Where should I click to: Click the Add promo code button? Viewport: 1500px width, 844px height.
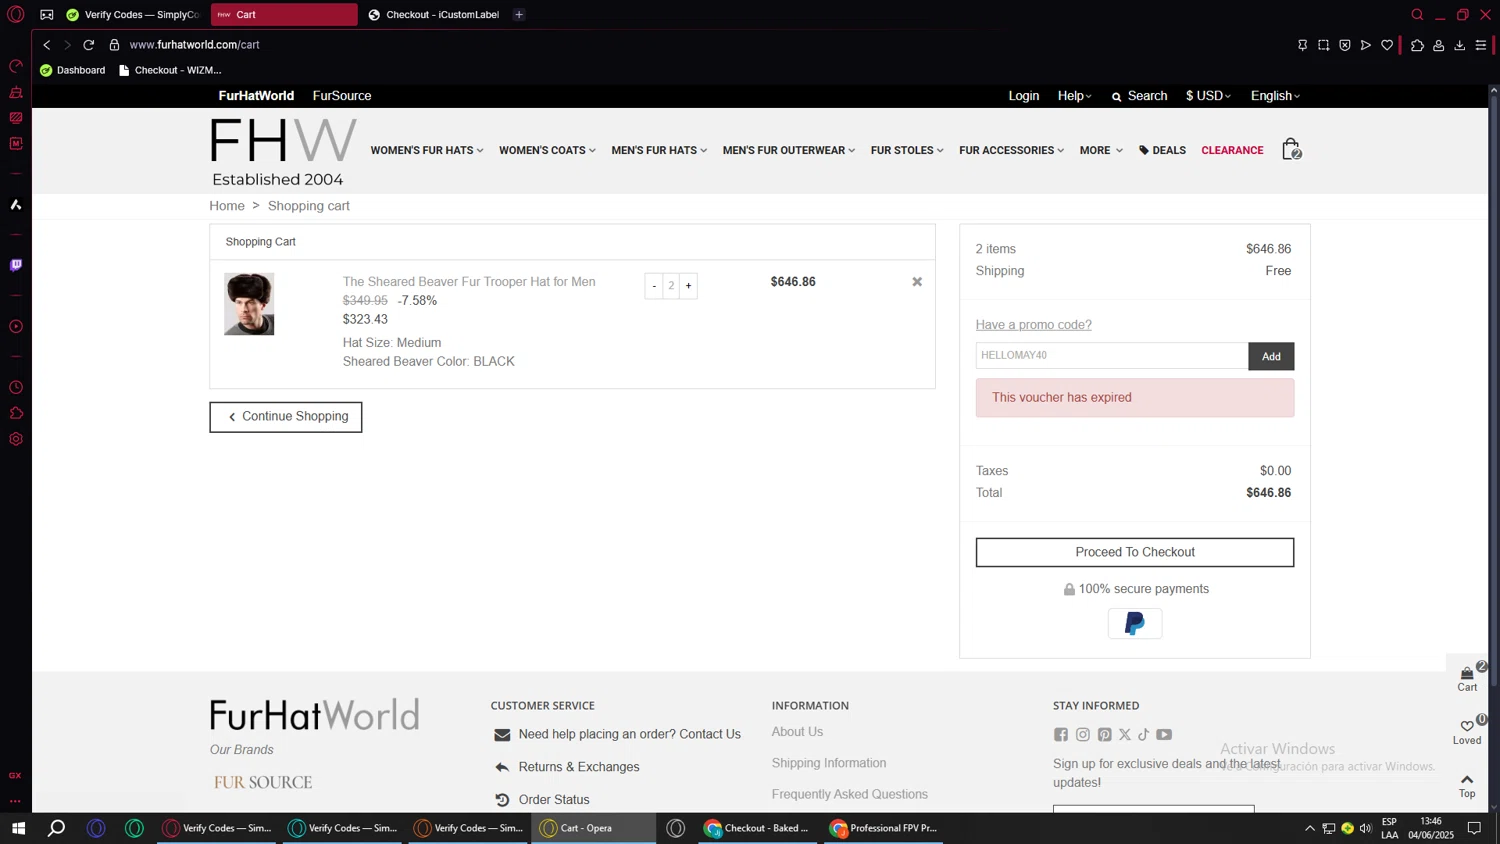pos(1271,356)
